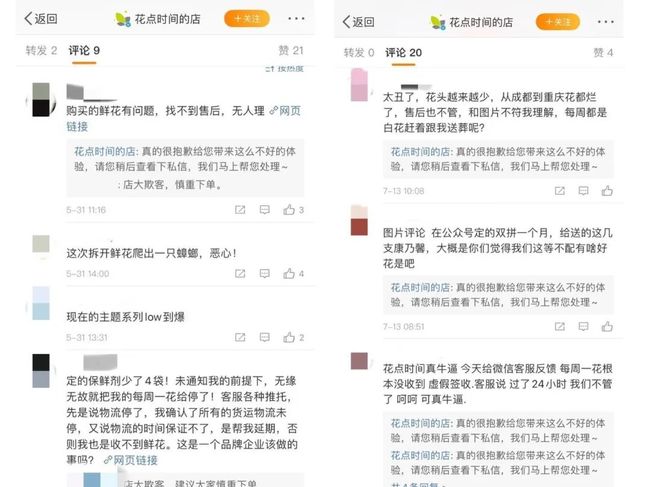Follow 花点时间的店 with the left orange button
The image size is (650, 487).
(x=247, y=19)
